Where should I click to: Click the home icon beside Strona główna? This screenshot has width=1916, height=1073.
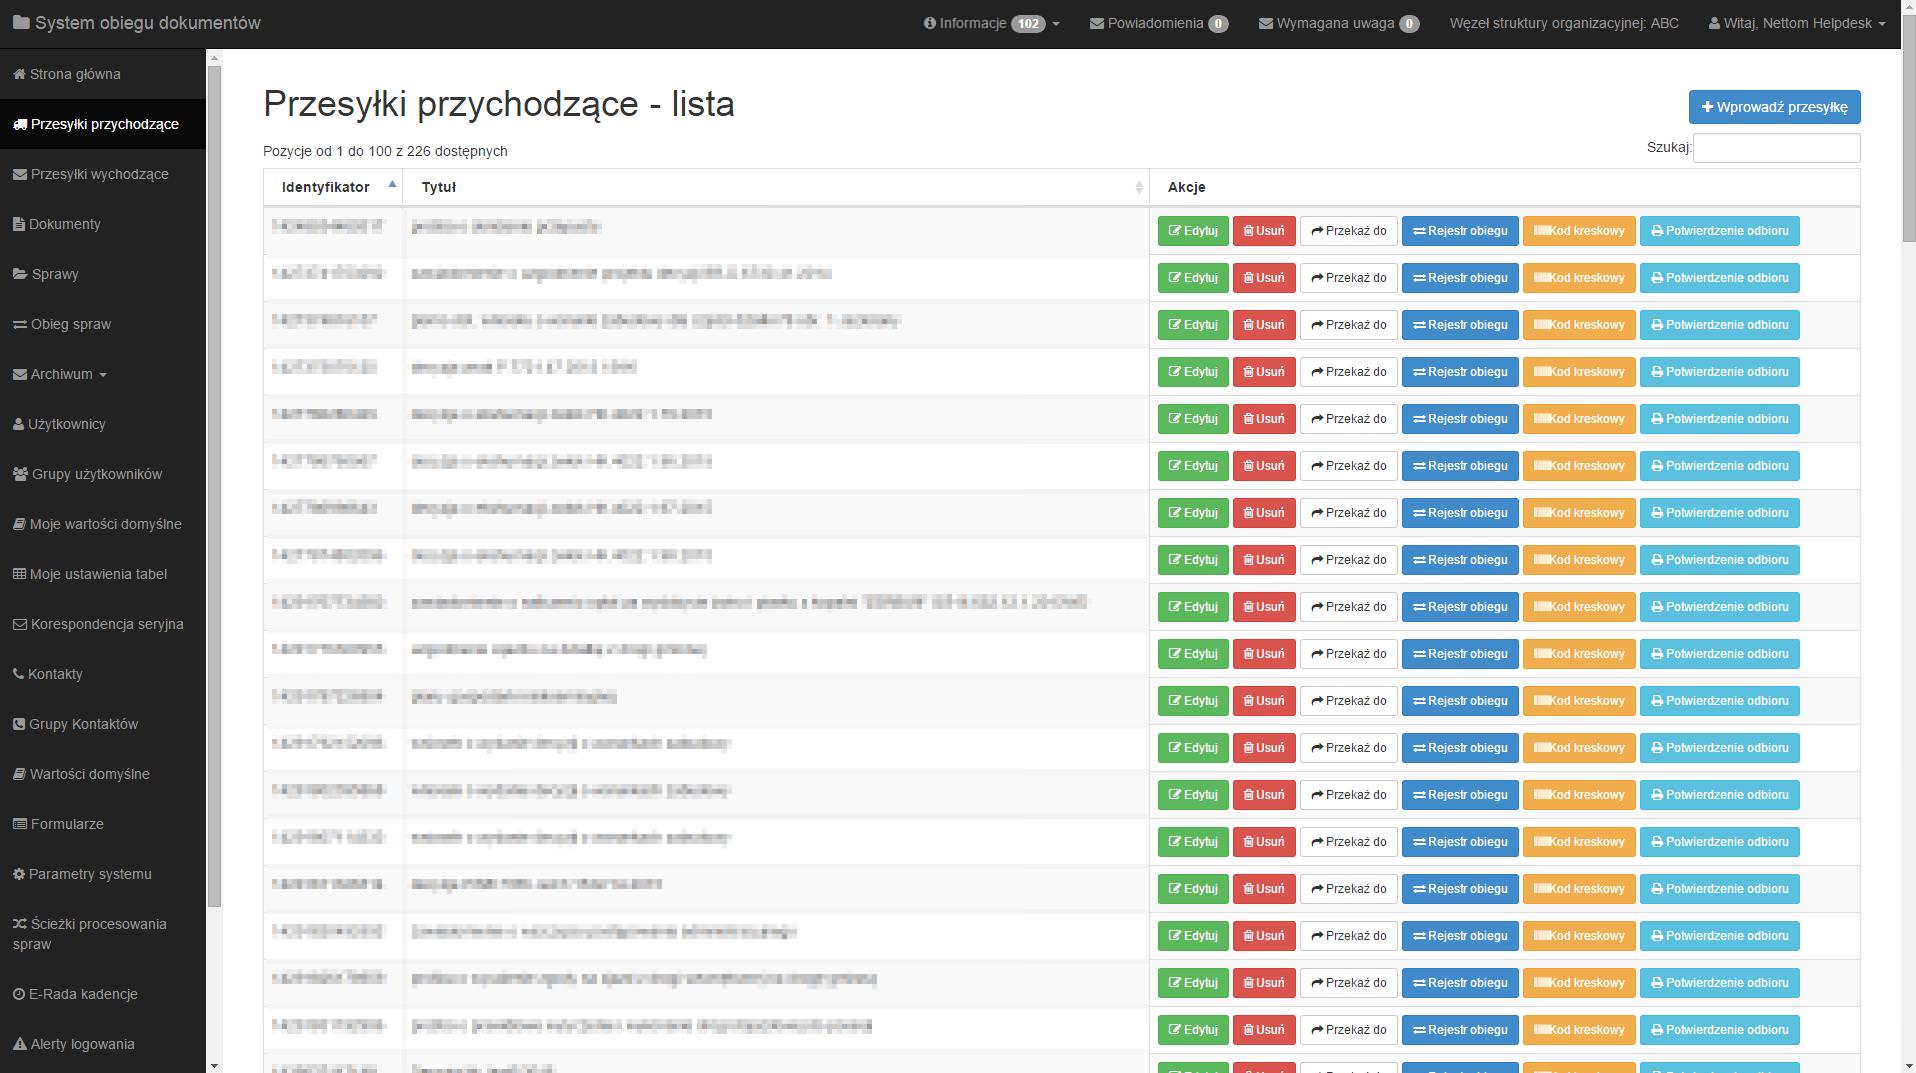[19, 74]
